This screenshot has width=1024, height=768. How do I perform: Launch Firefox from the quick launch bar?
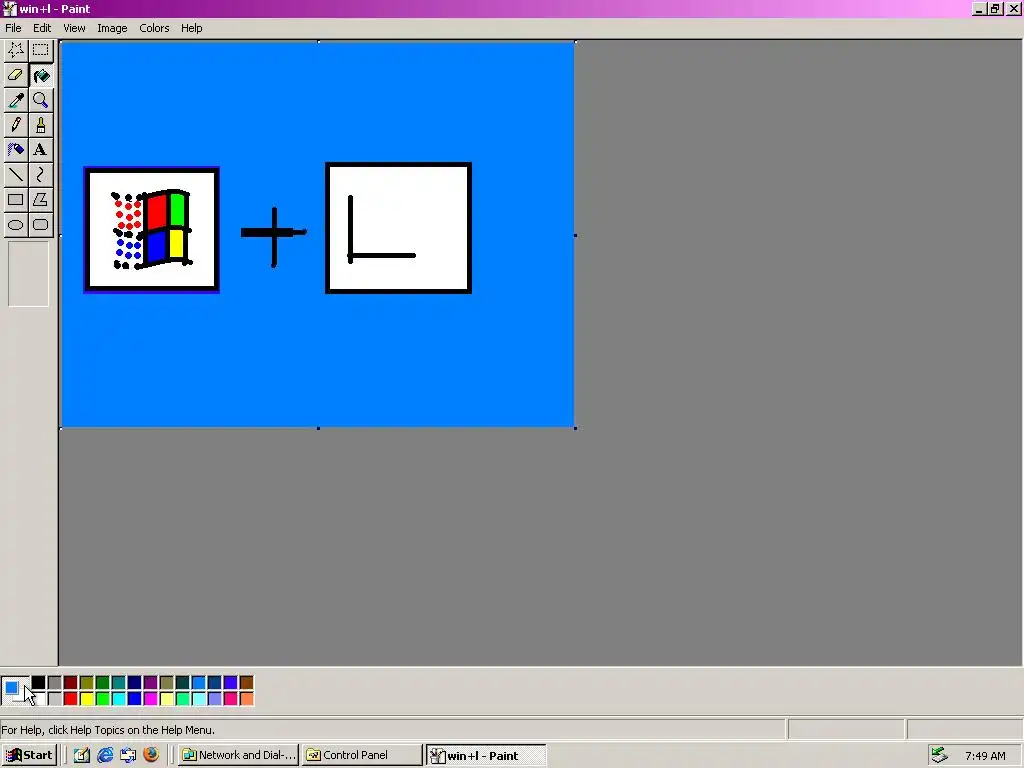pos(151,755)
